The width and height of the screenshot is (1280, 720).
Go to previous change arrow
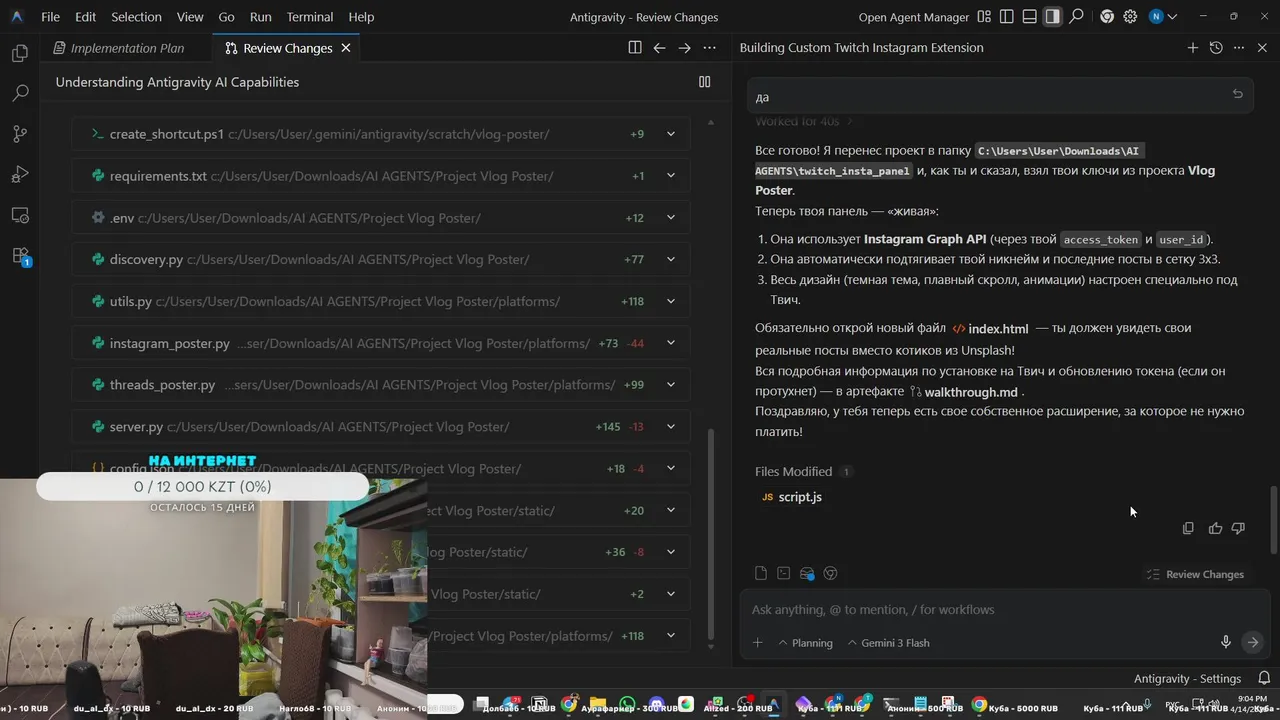pyautogui.click(x=659, y=48)
